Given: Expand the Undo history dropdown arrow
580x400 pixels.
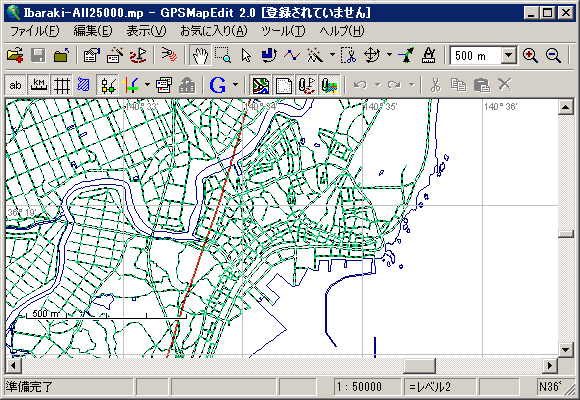Looking at the screenshot, I should 377,85.
